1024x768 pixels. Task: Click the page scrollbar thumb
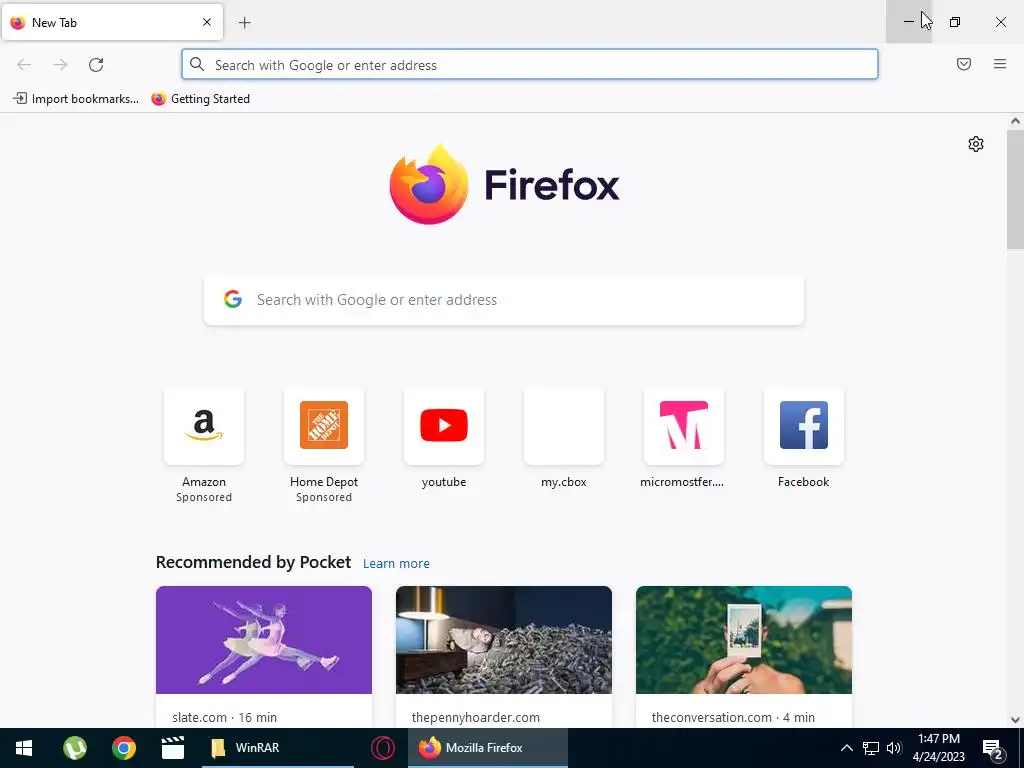click(1015, 189)
